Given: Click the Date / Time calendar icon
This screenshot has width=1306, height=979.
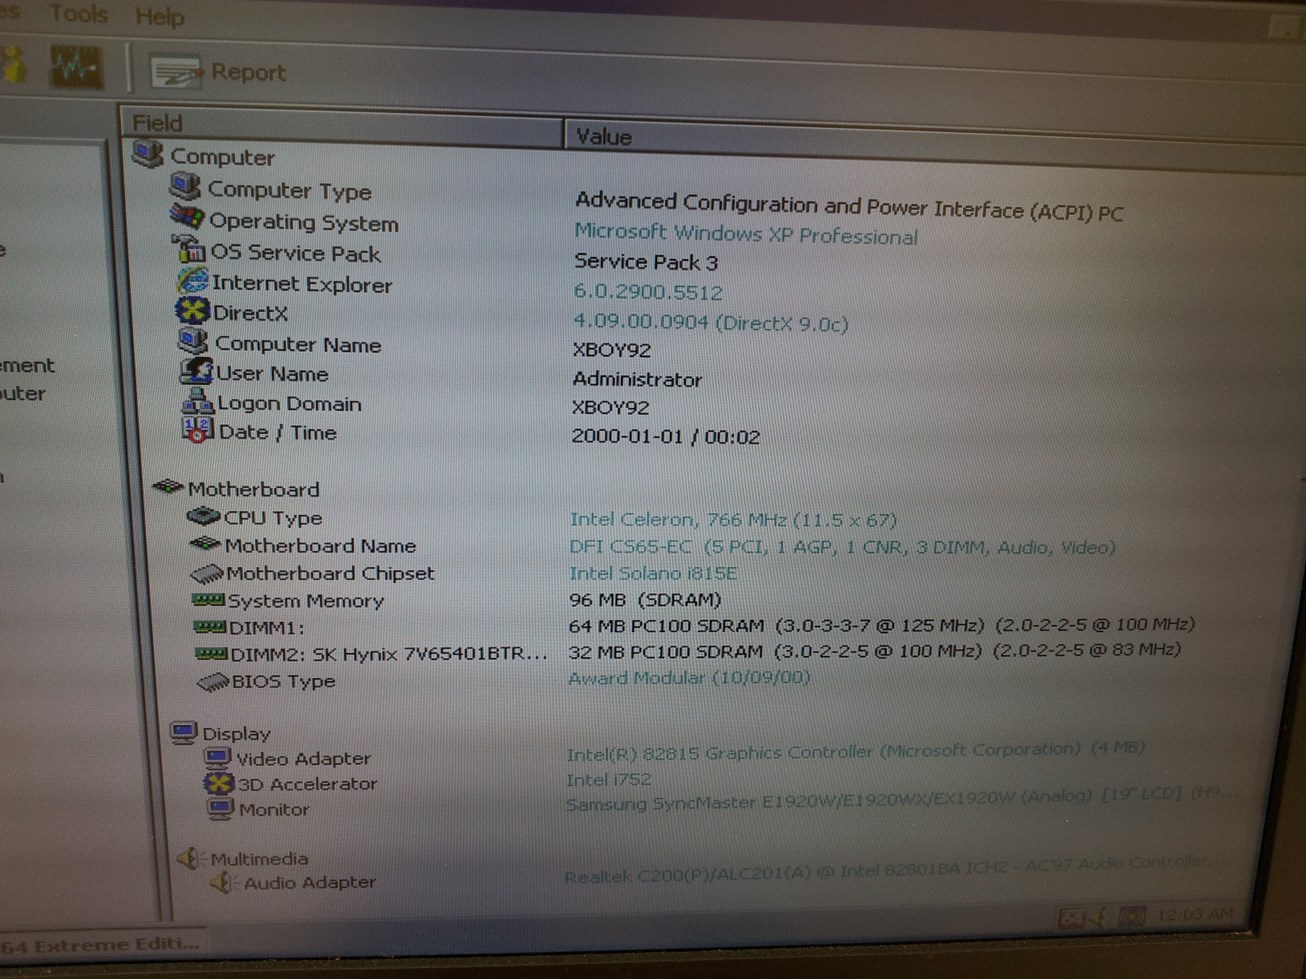Looking at the screenshot, I should coord(196,430).
